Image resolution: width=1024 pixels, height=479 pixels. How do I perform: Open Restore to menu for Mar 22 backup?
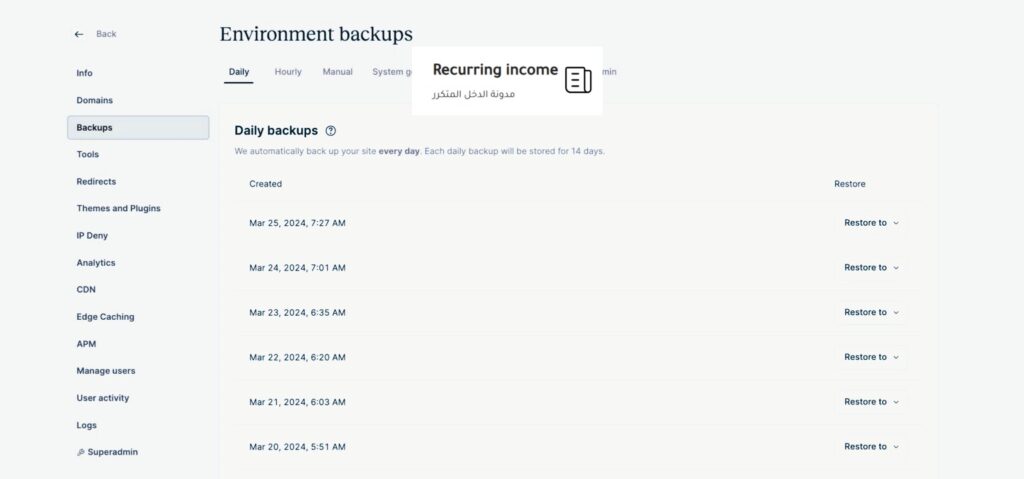[871, 357]
